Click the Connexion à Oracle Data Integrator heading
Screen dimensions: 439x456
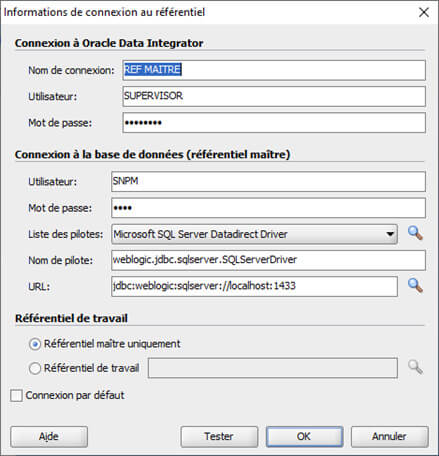tap(109, 43)
